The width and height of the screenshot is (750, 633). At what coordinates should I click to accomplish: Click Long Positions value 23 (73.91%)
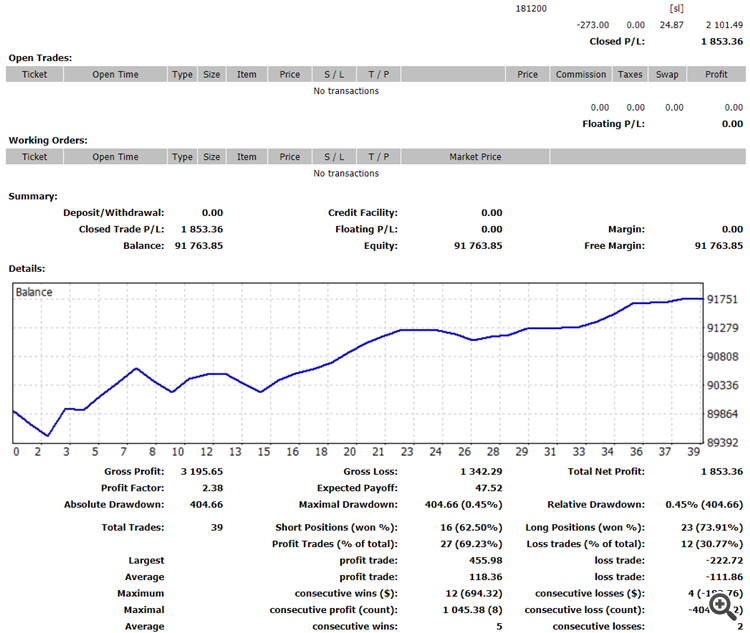pyautogui.click(x=712, y=528)
